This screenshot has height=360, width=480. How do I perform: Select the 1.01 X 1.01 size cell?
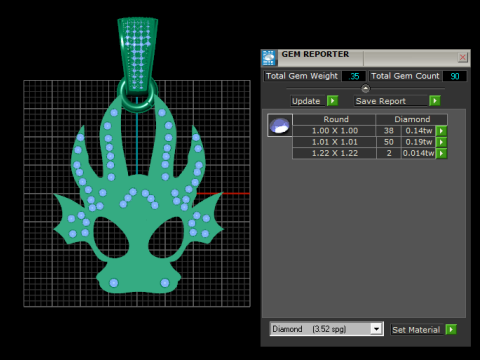(x=334, y=142)
